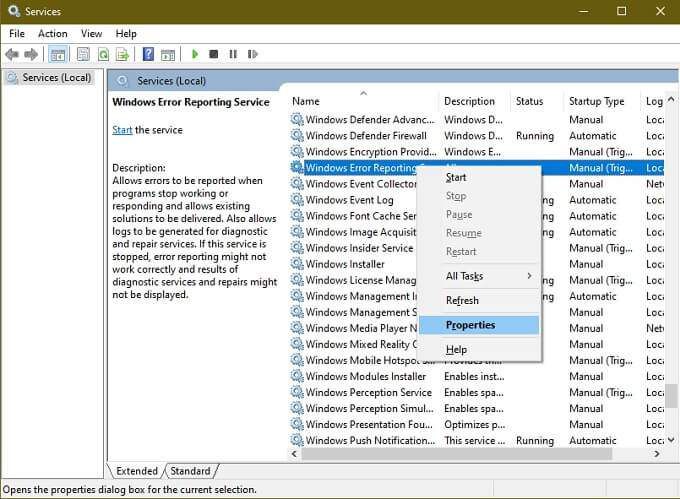This screenshot has width=680, height=499.
Task: Click the Stop Service square toolbar icon
Action: click(215, 54)
